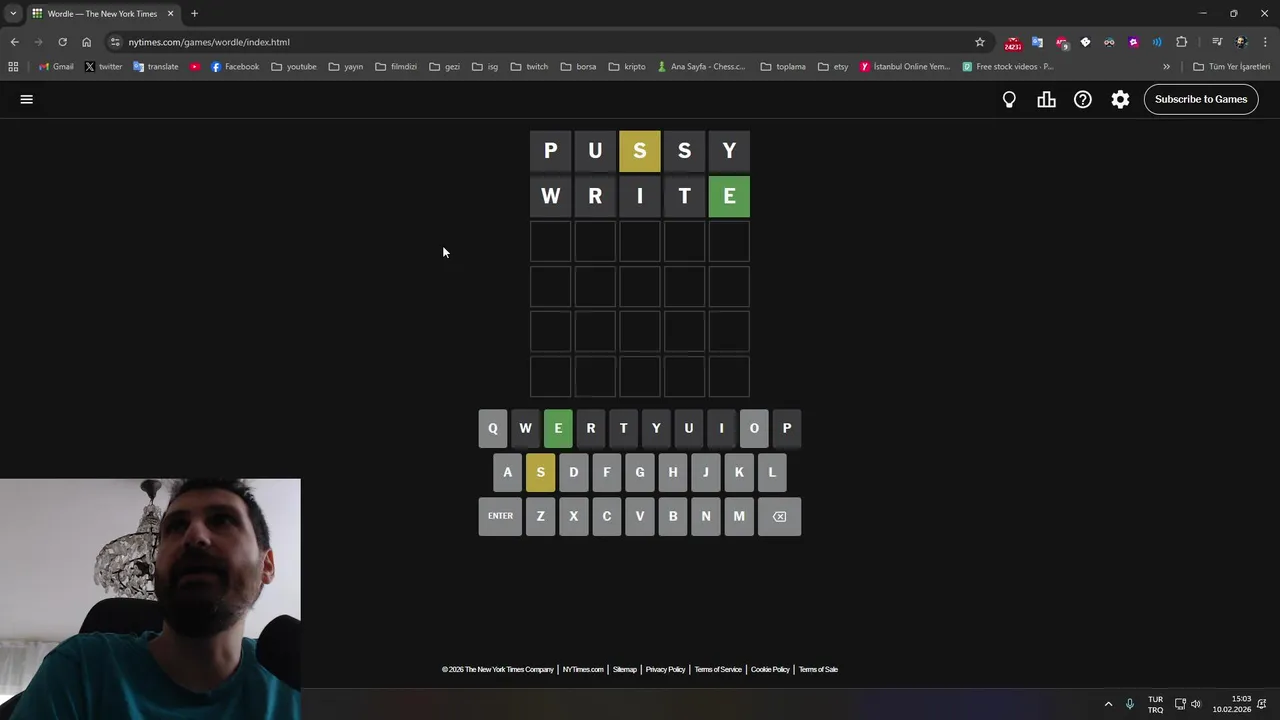Tap the H key on Wordle keyboard
The height and width of the screenshot is (720, 1280).
tap(673, 472)
